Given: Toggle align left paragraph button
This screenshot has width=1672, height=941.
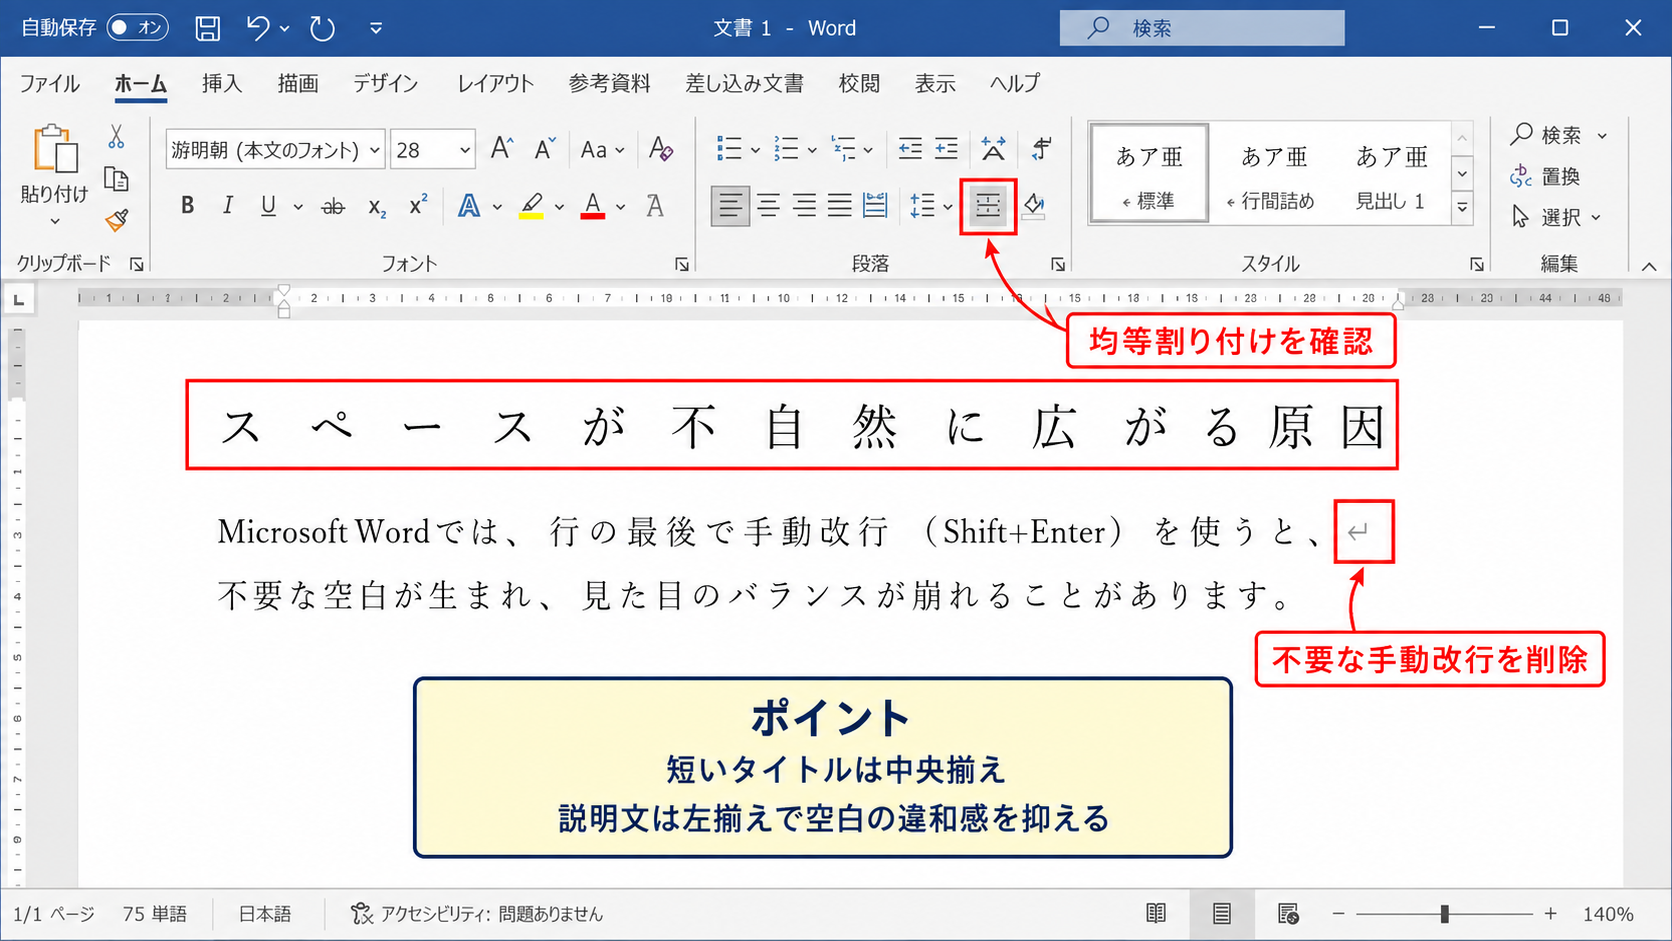Looking at the screenshot, I should pyautogui.click(x=730, y=206).
